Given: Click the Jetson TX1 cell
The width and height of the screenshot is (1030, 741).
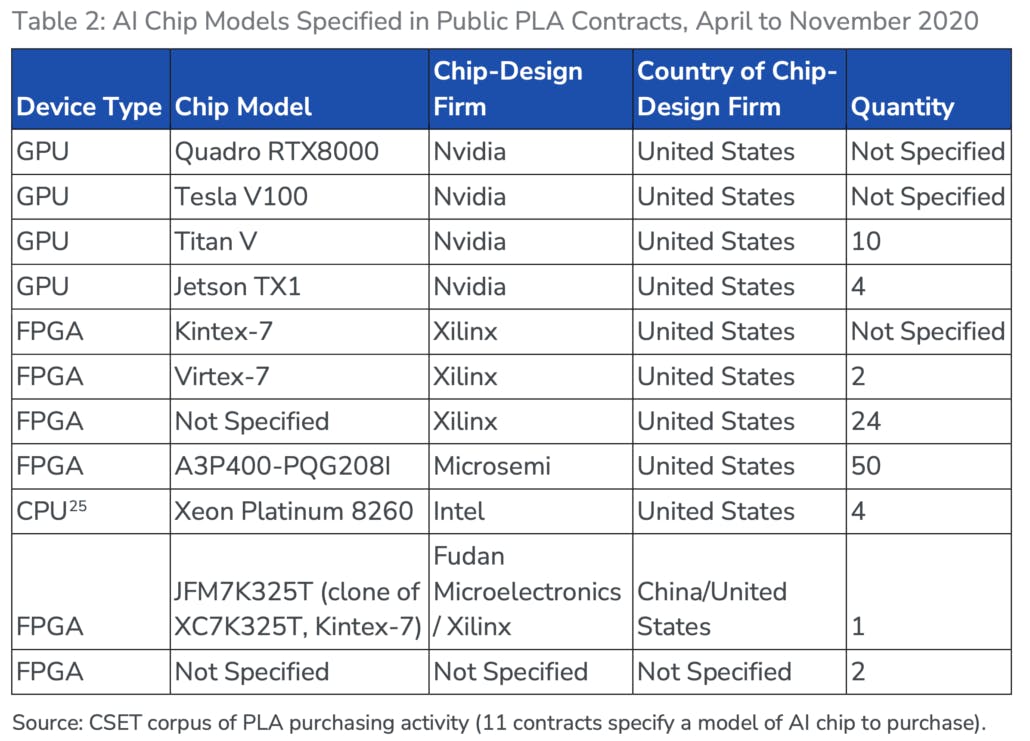Looking at the screenshot, I should click(x=238, y=287).
